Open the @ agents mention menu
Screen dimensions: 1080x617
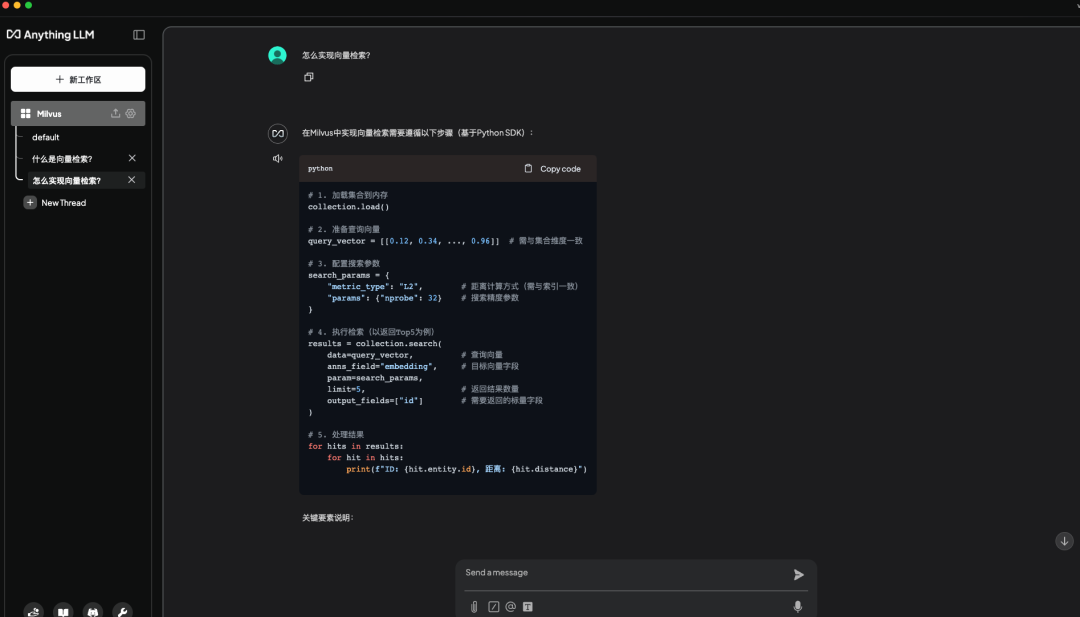click(x=510, y=606)
